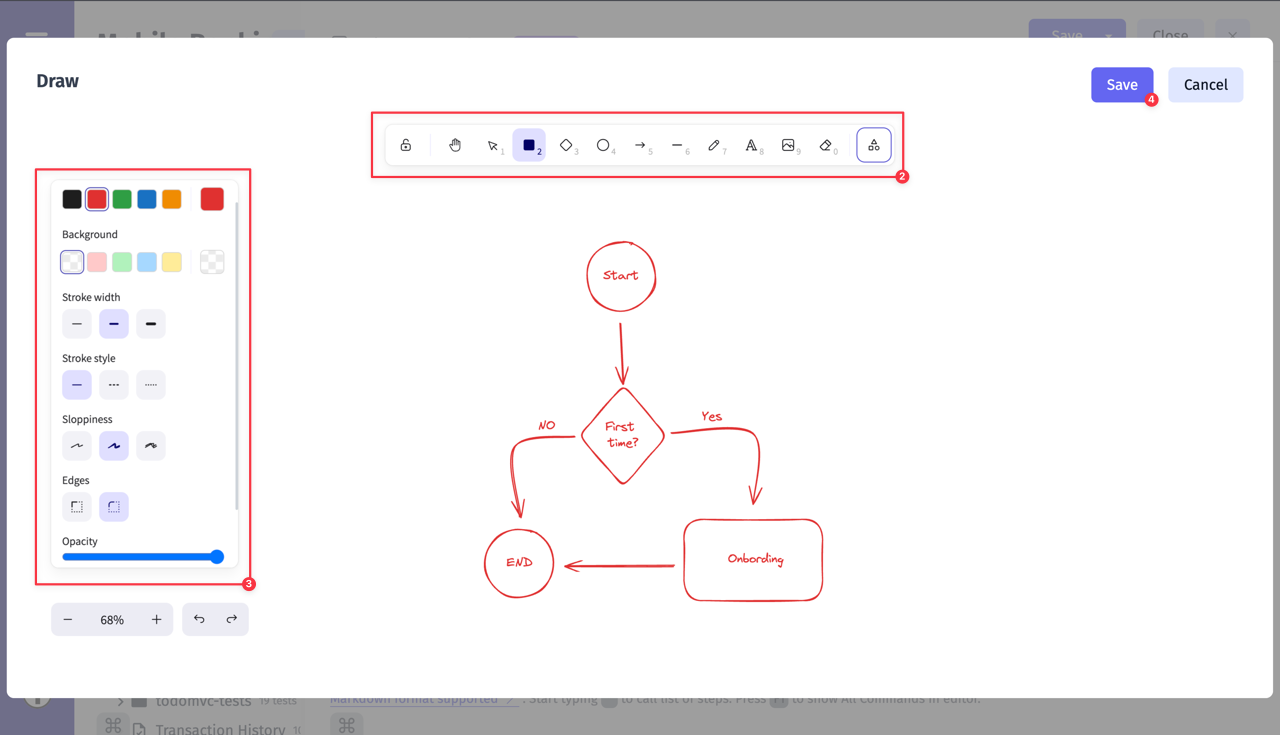Select the Text tool
Screen dimensions: 1280x735
[x=752, y=144]
